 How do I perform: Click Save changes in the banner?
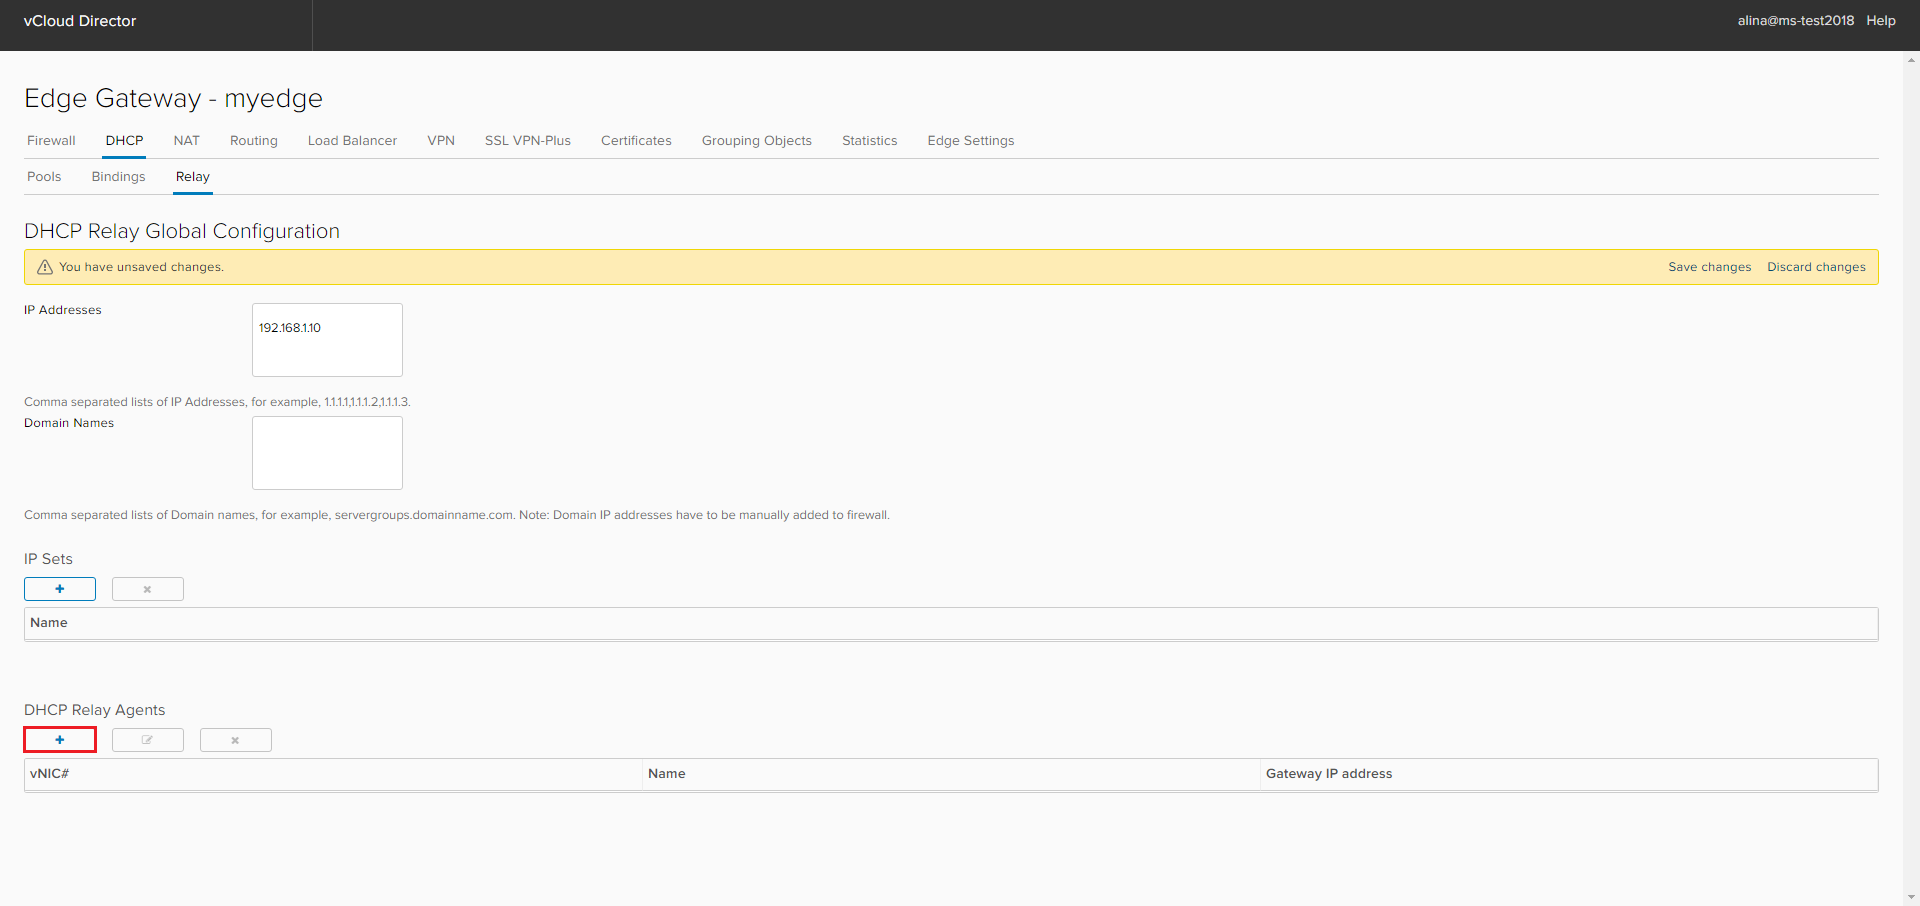(x=1709, y=267)
